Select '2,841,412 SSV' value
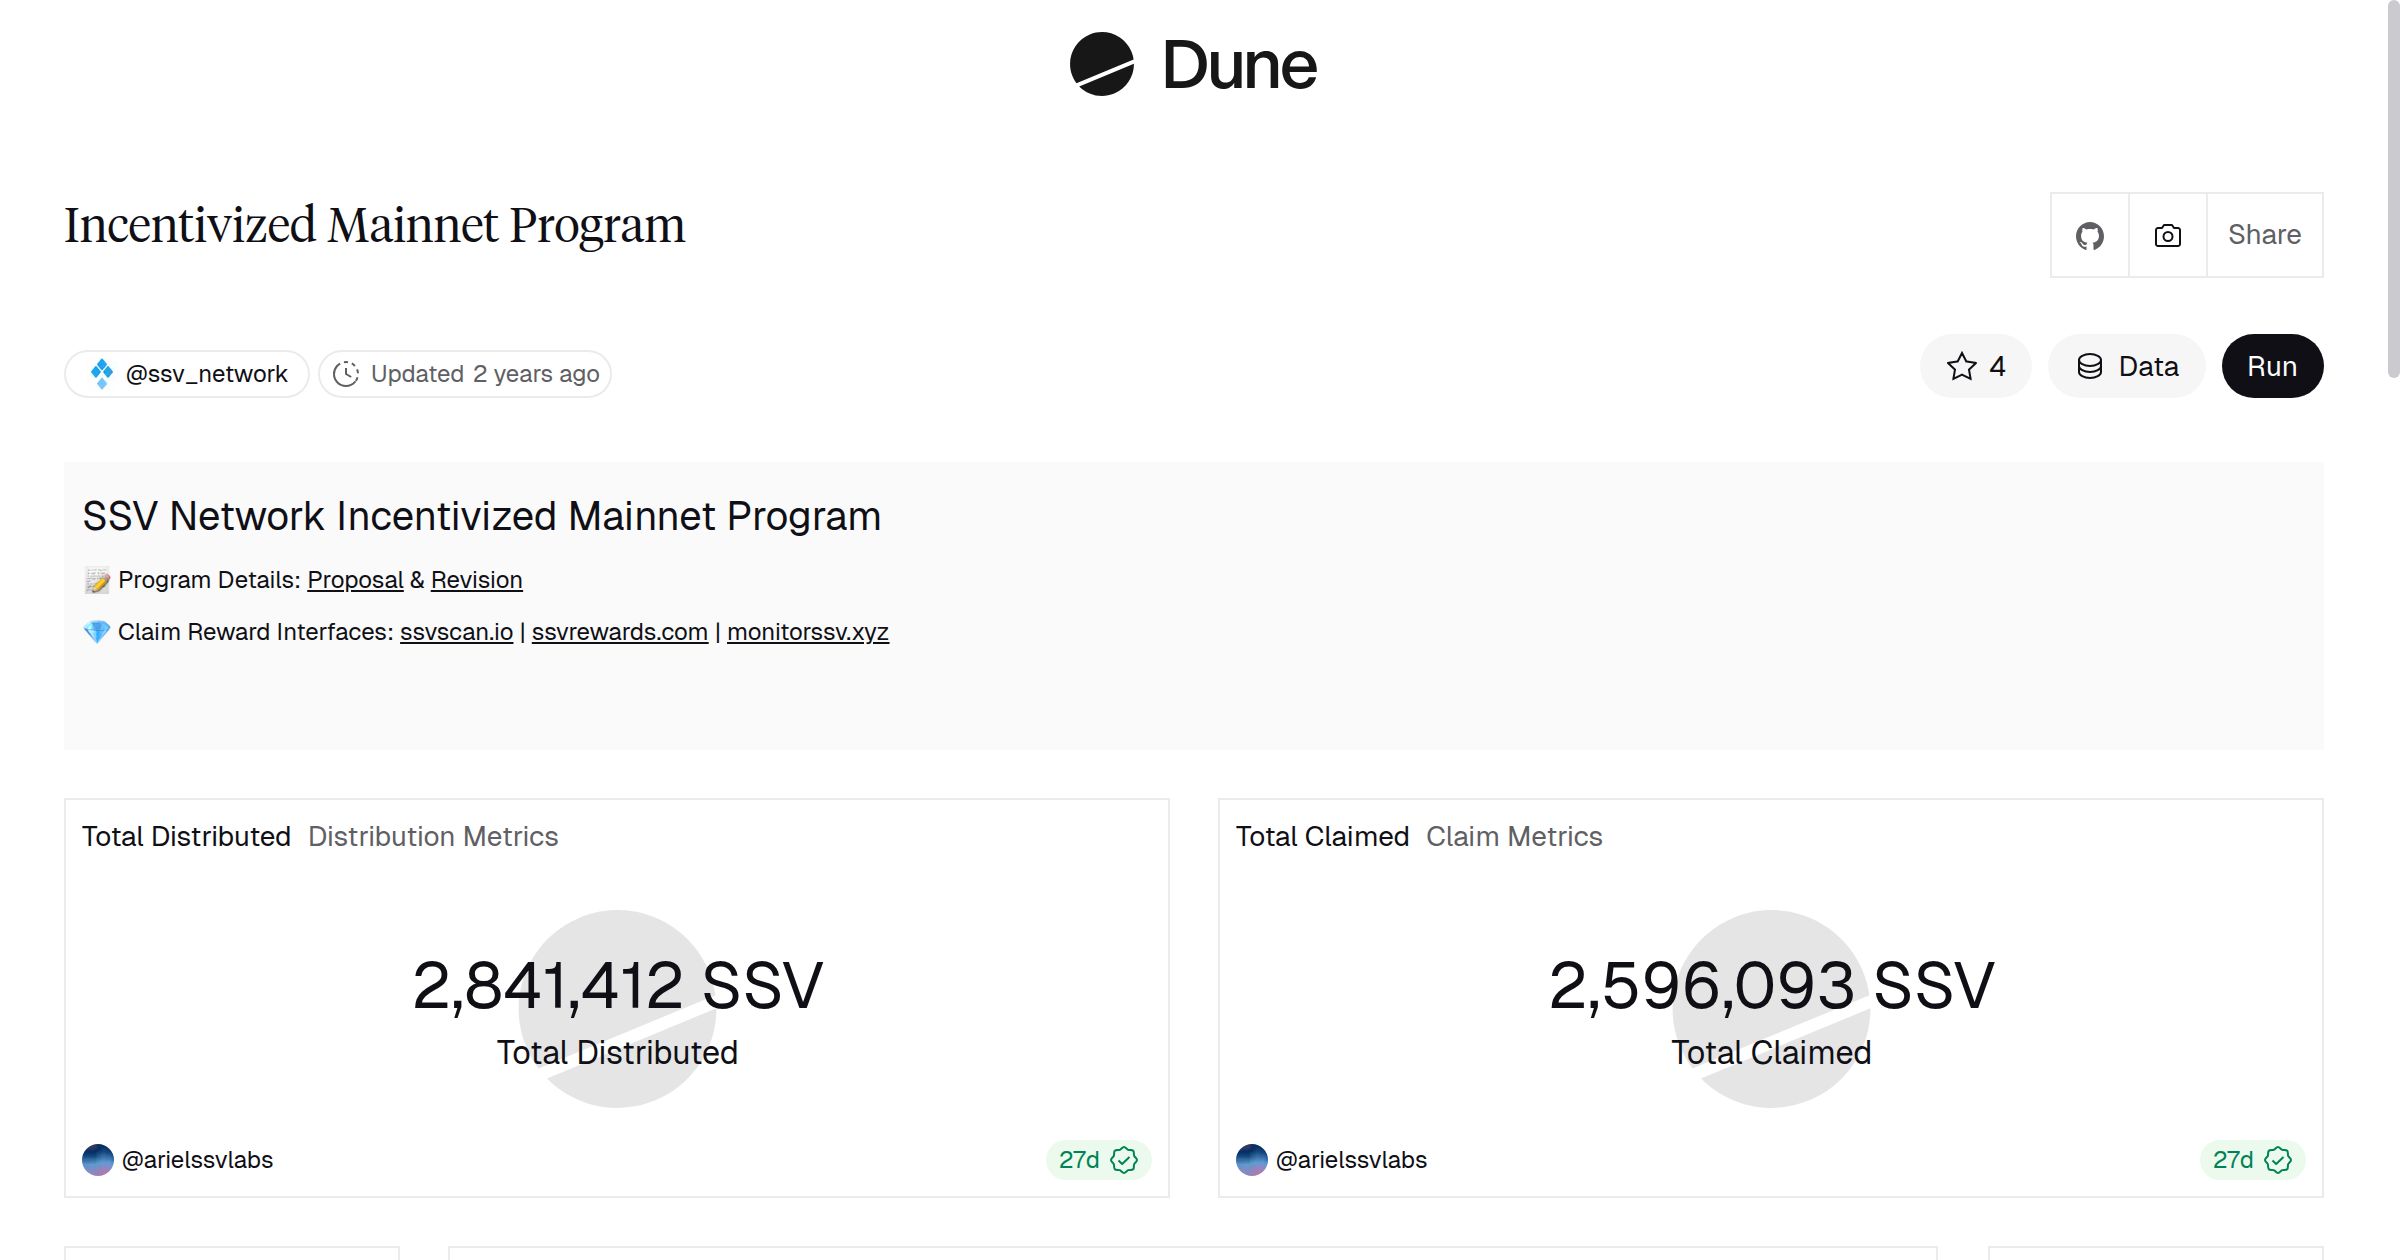The height and width of the screenshot is (1260, 2400). tap(617, 986)
